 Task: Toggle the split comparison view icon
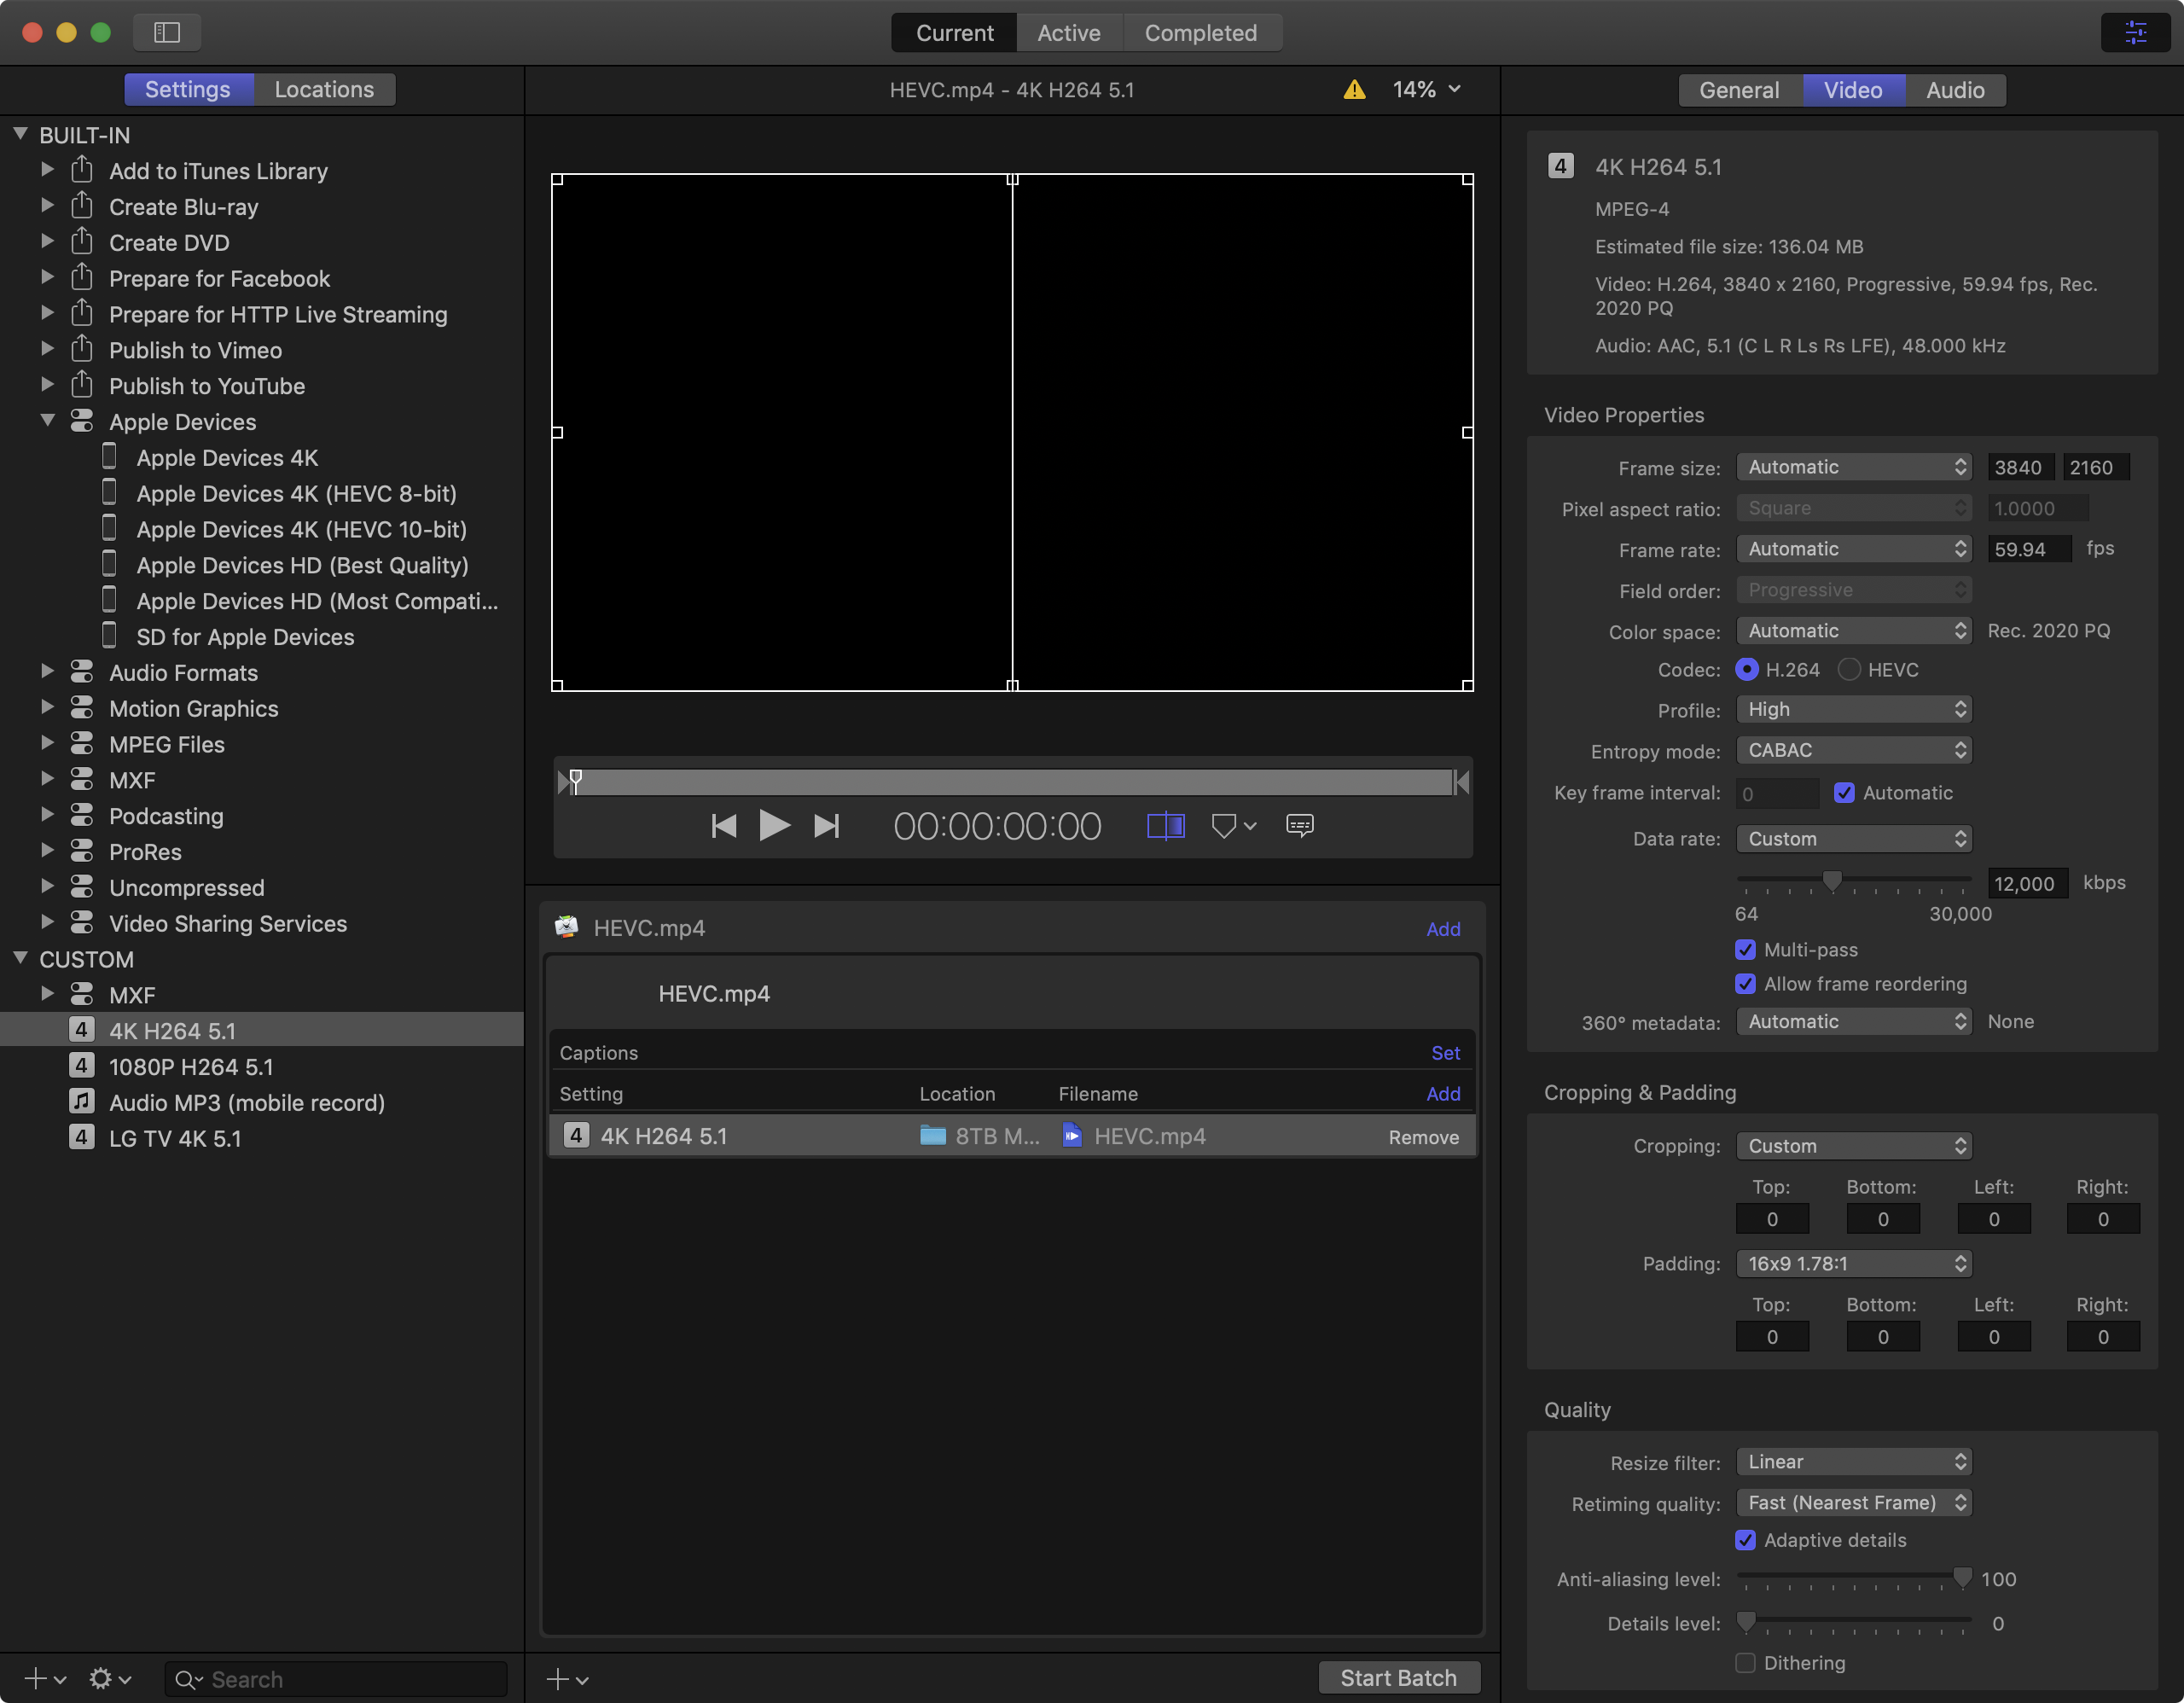[x=1165, y=826]
